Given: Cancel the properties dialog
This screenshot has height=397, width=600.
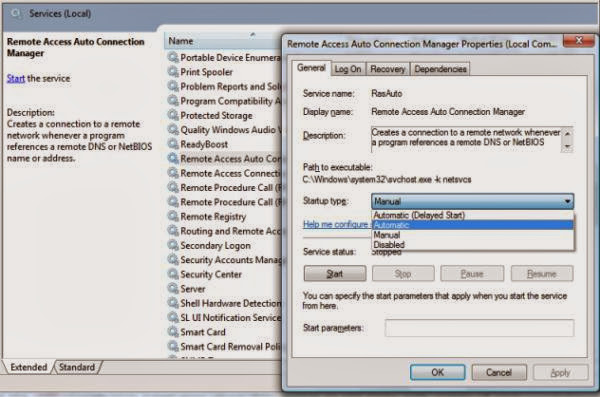Looking at the screenshot, I should [499, 372].
